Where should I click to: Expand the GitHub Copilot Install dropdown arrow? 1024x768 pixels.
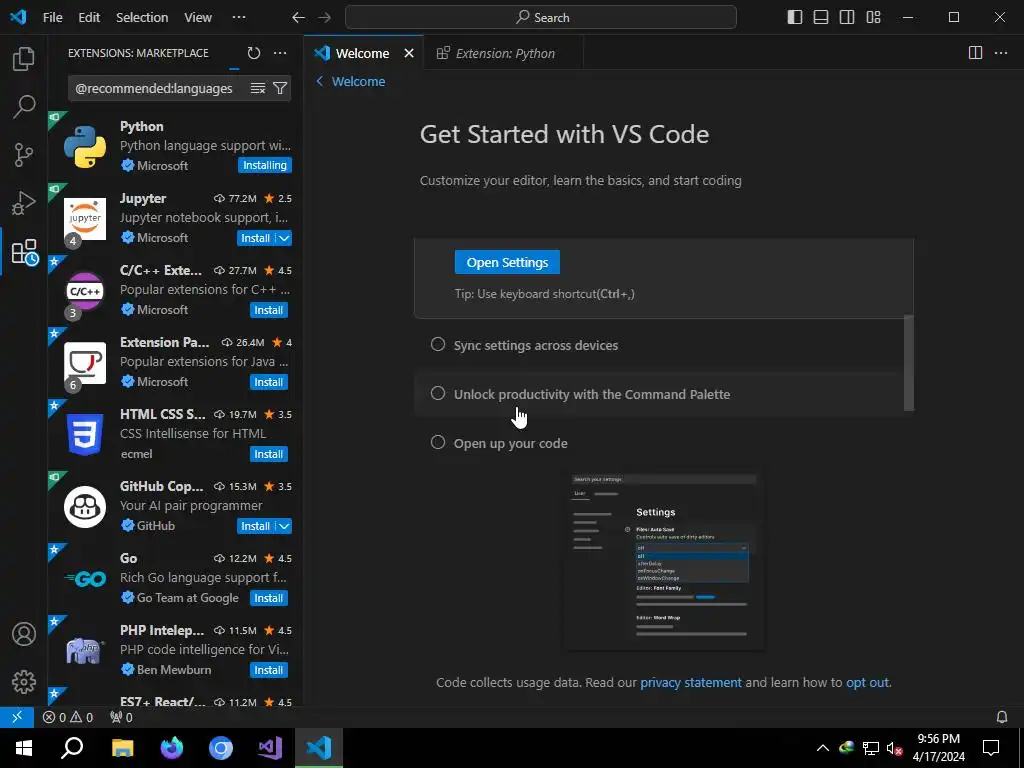[284, 526]
